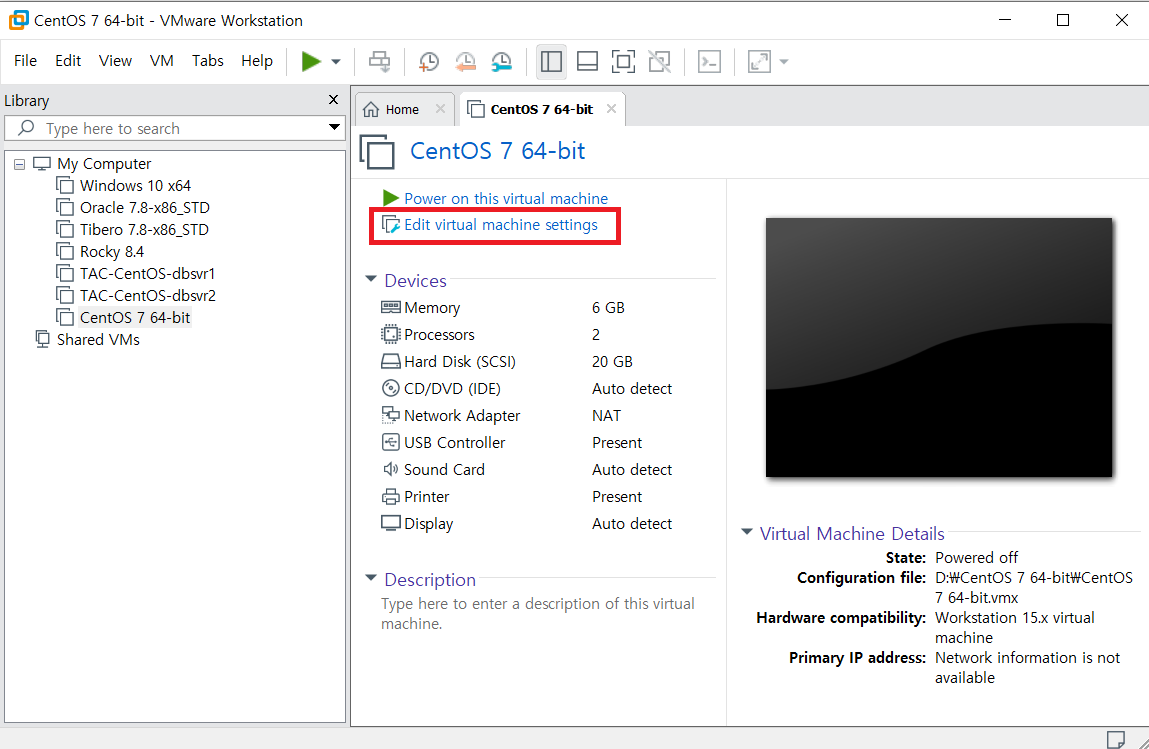This screenshot has width=1149, height=749.
Task: Close the Library panel
Action: tap(333, 100)
